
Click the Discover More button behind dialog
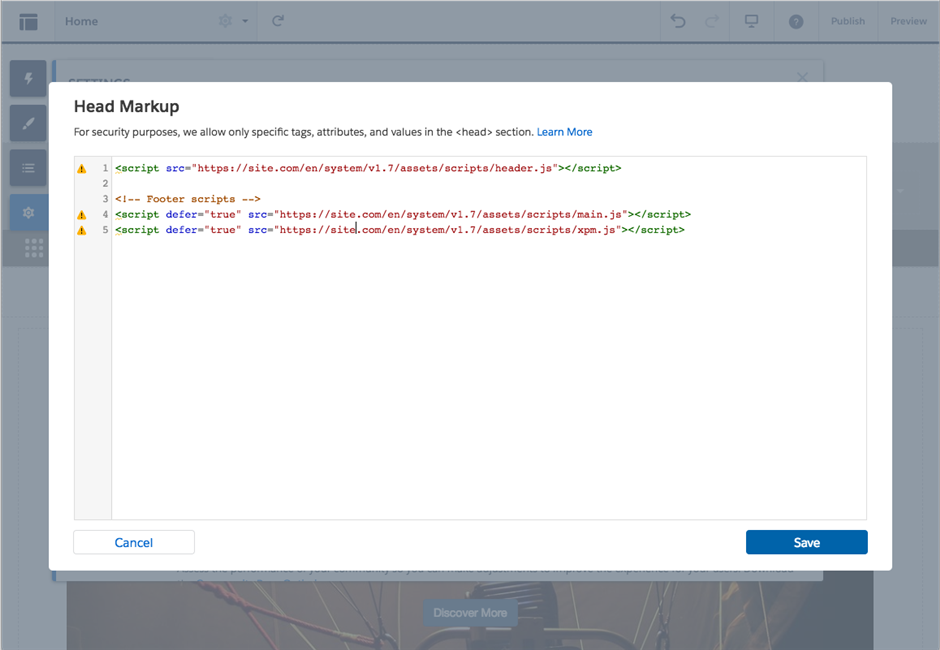click(x=470, y=613)
